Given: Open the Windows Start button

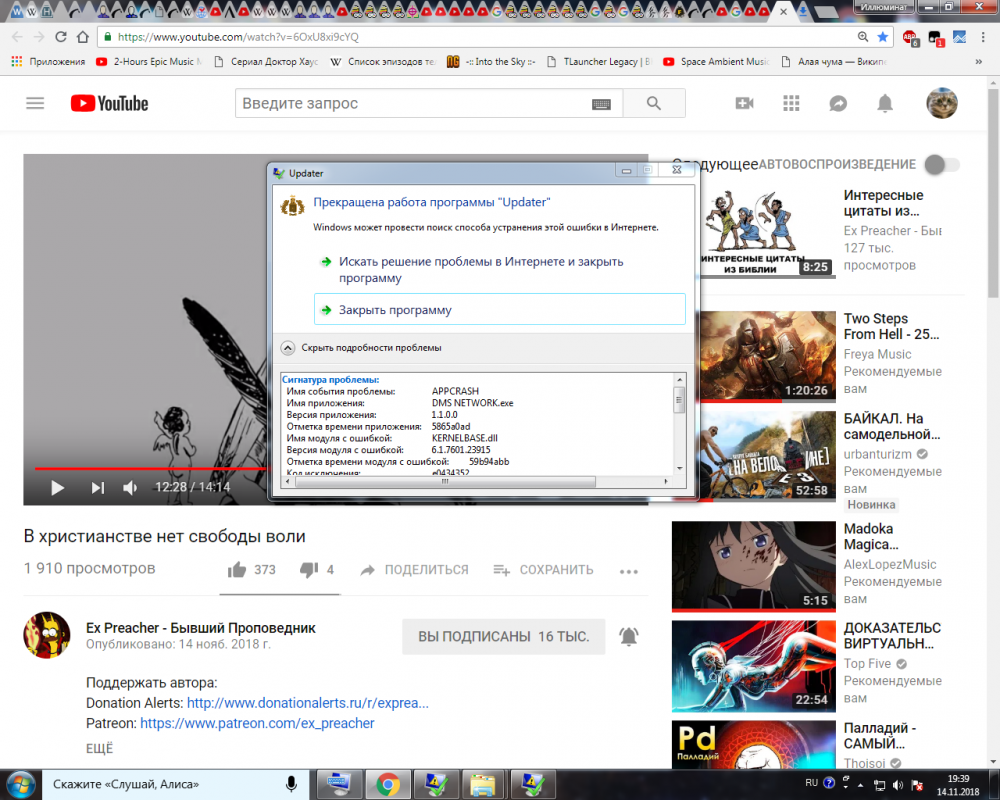Looking at the screenshot, I should coord(20,784).
